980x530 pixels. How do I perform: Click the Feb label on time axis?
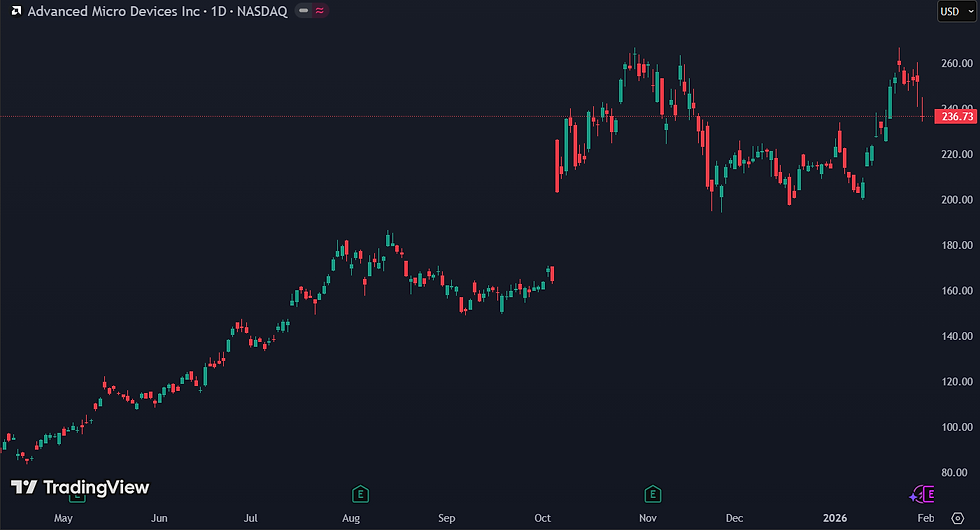pyautogui.click(x=926, y=518)
